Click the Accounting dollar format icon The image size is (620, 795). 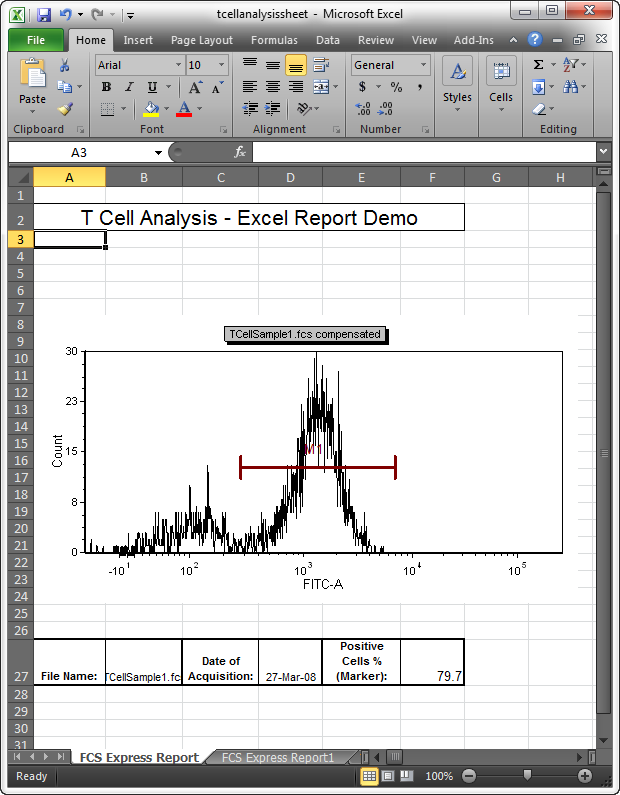point(362,87)
